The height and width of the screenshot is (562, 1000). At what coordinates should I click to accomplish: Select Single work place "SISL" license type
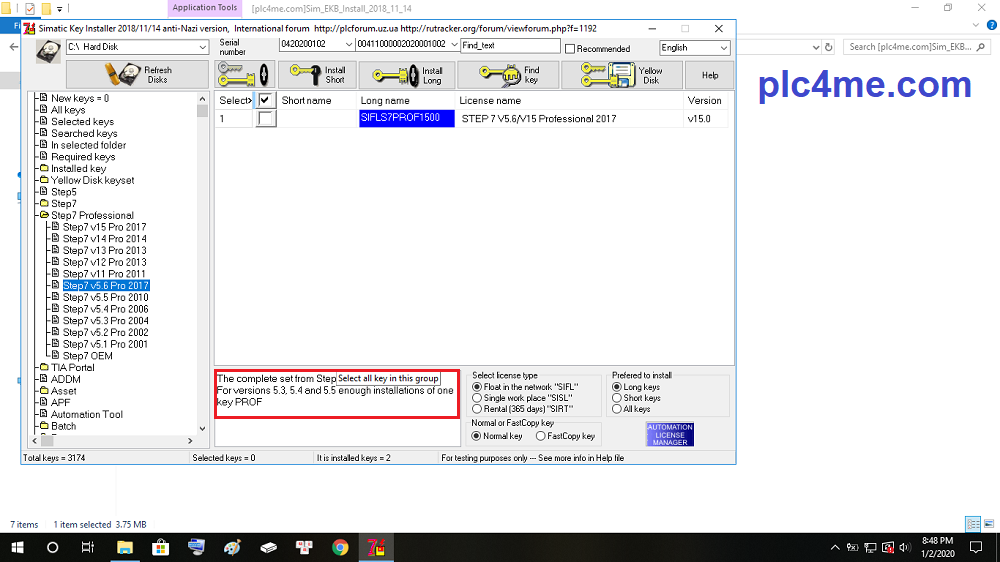(x=477, y=398)
